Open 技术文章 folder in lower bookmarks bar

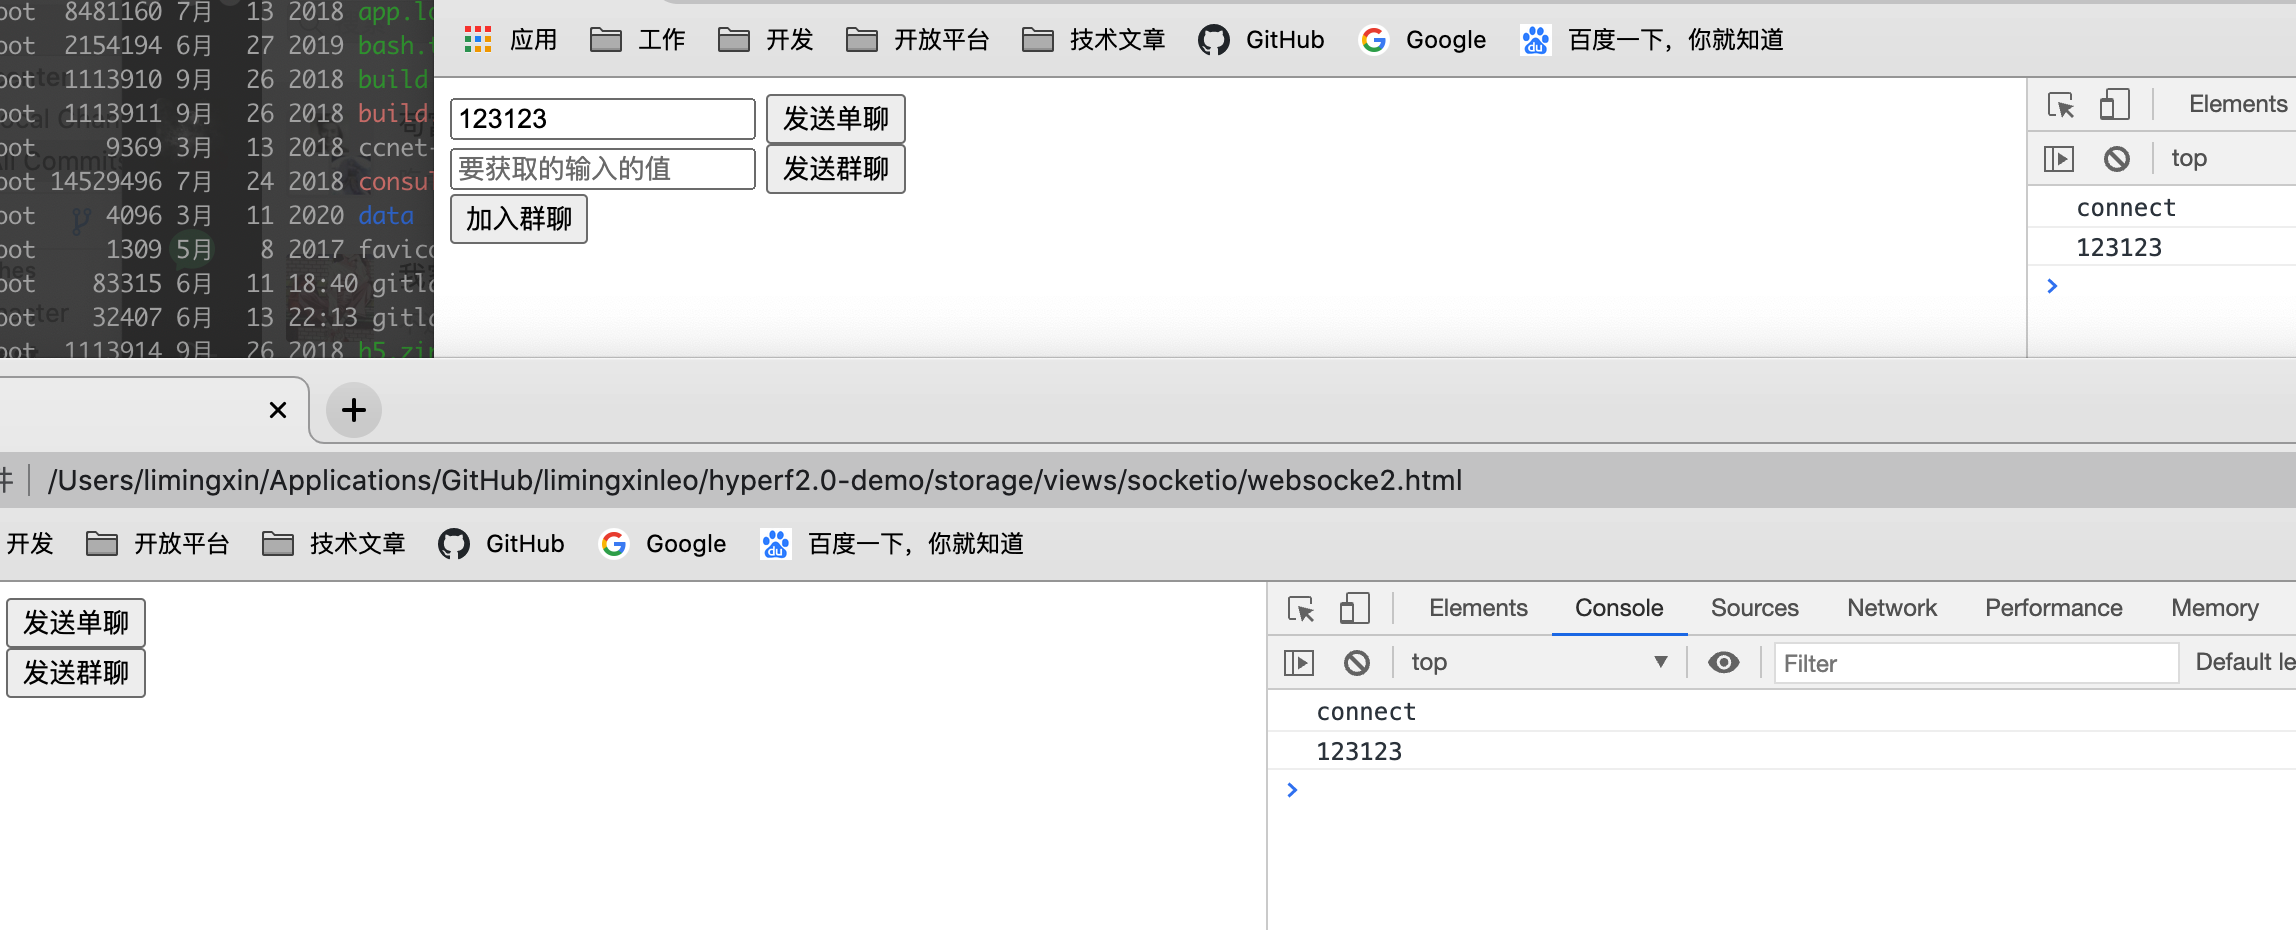click(x=333, y=544)
